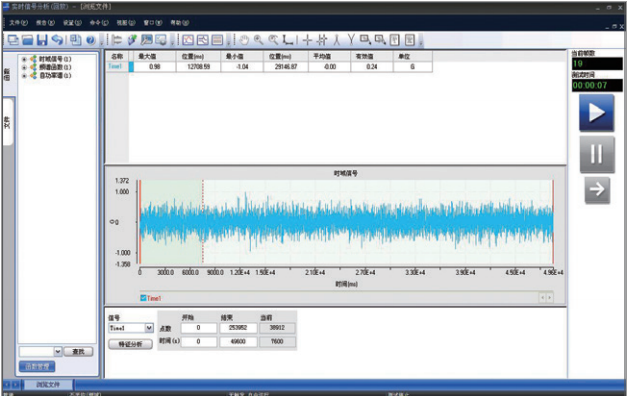Image resolution: width=627 pixels, height=396 pixels.
Task: Expand the second function tree node
Action: (x=24, y=67)
